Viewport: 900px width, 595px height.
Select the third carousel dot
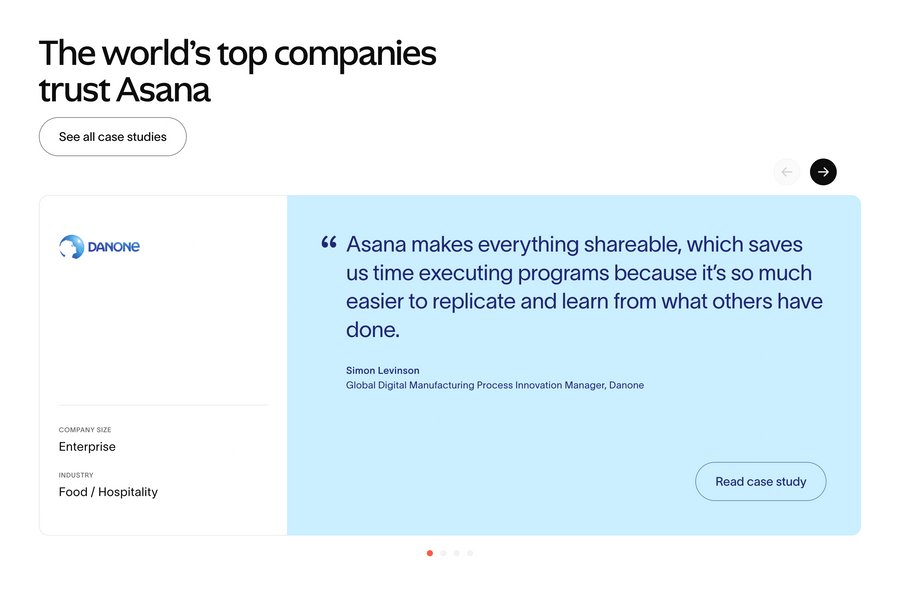click(x=456, y=552)
